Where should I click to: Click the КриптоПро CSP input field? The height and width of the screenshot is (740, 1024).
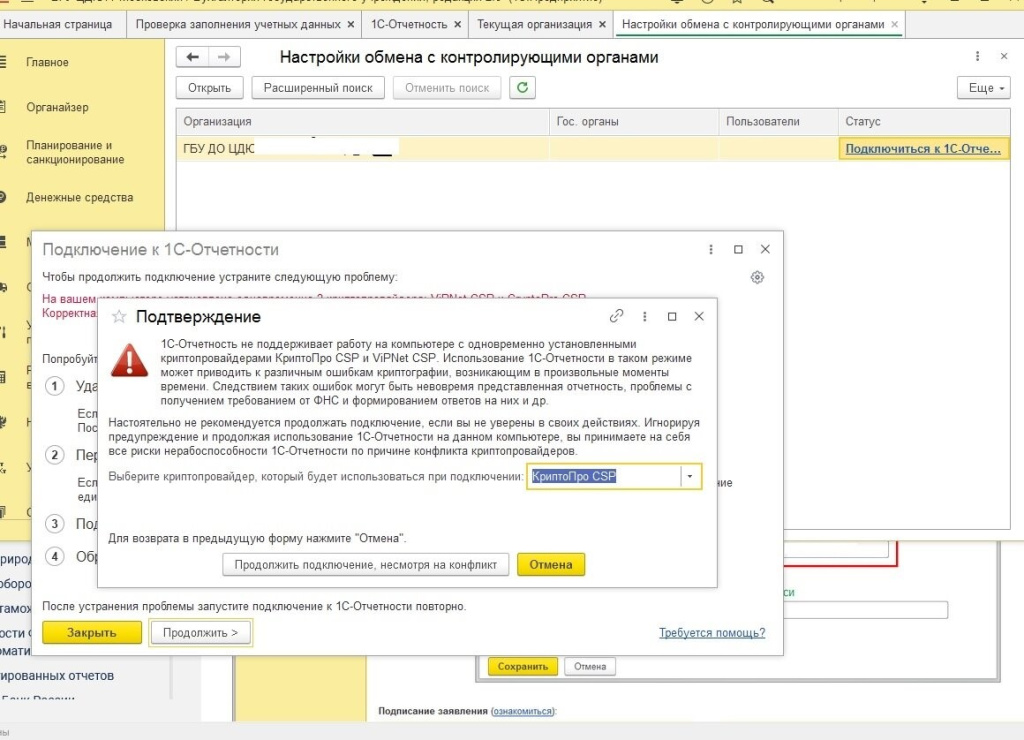pyautogui.click(x=604, y=477)
